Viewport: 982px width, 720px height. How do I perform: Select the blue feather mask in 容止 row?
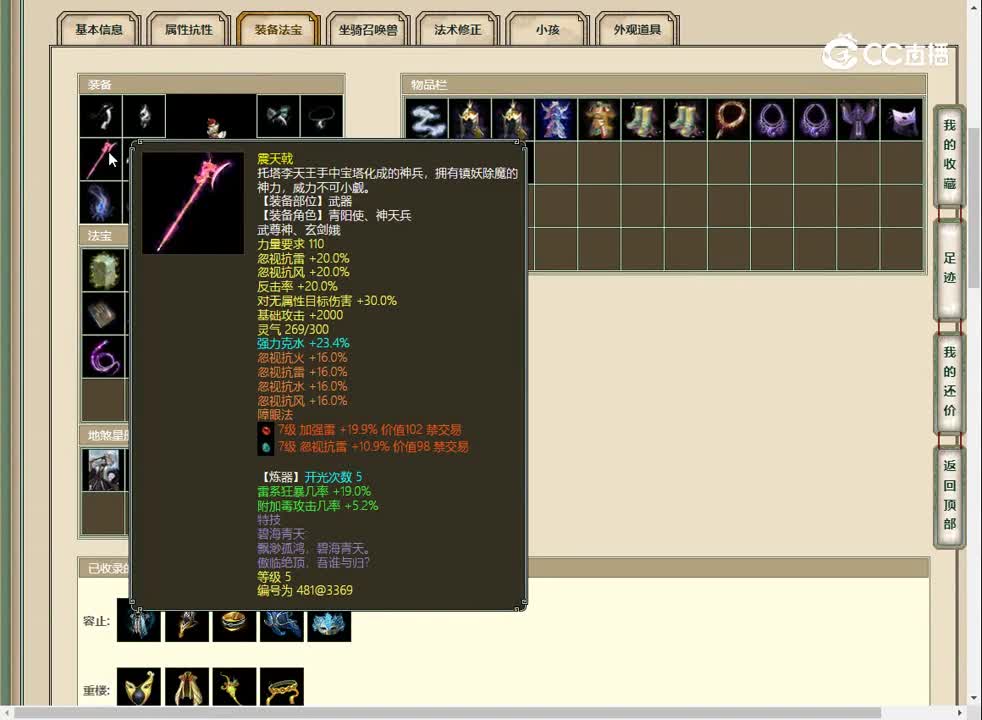[329, 625]
